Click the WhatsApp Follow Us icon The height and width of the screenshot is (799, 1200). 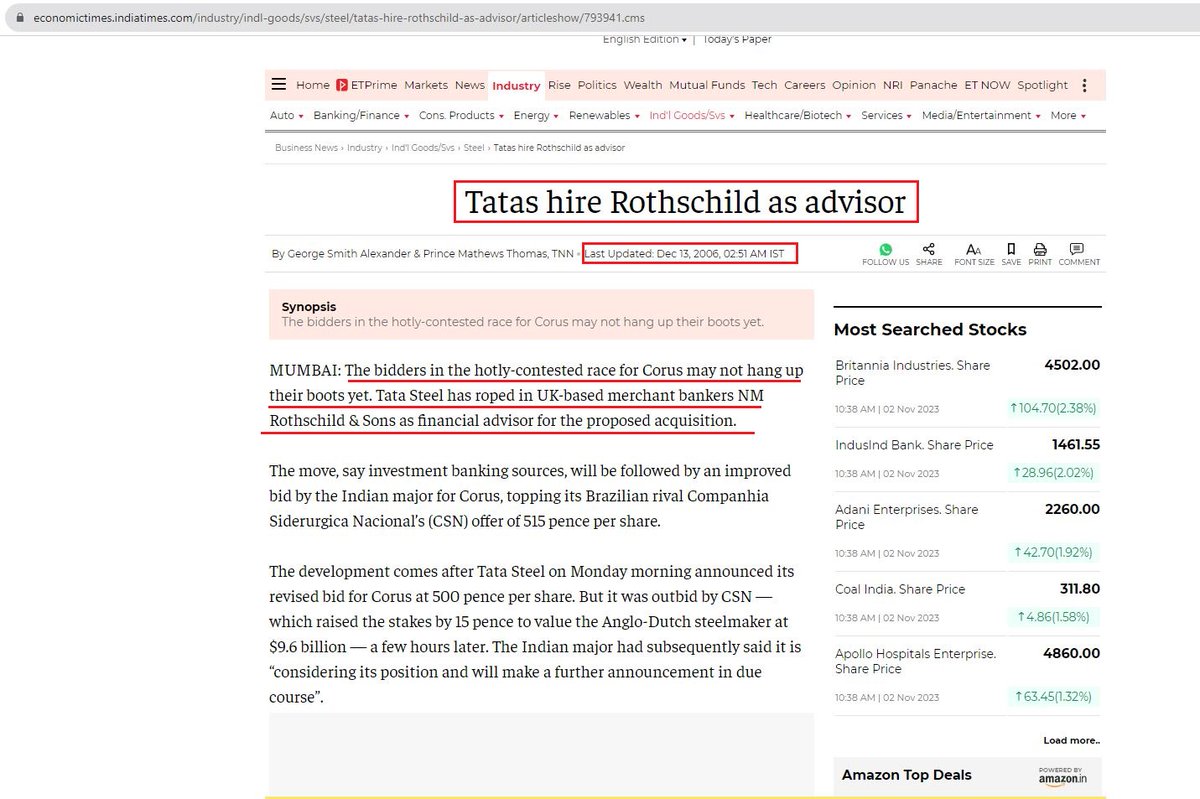(x=886, y=249)
